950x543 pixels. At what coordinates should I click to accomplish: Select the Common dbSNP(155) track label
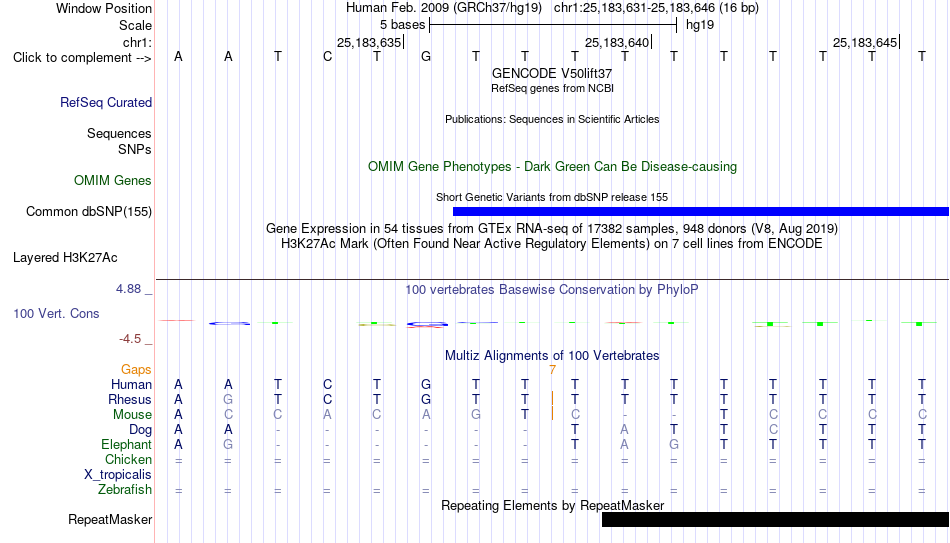[89, 212]
